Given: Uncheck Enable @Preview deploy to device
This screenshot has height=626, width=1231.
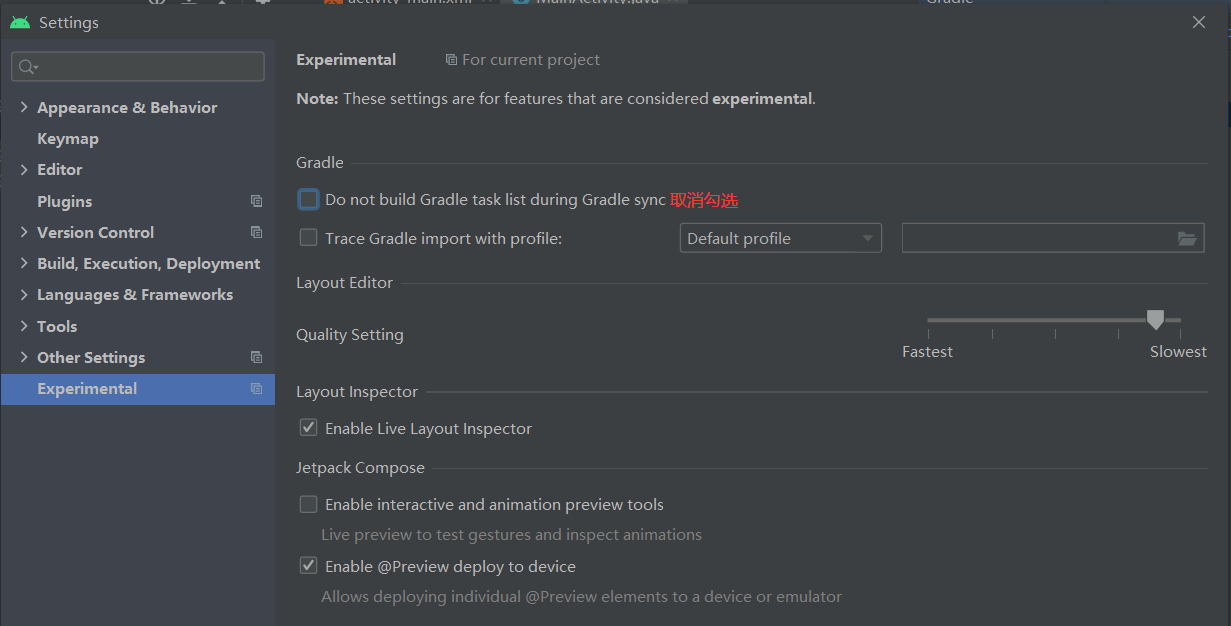Looking at the screenshot, I should pyautogui.click(x=309, y=566).
